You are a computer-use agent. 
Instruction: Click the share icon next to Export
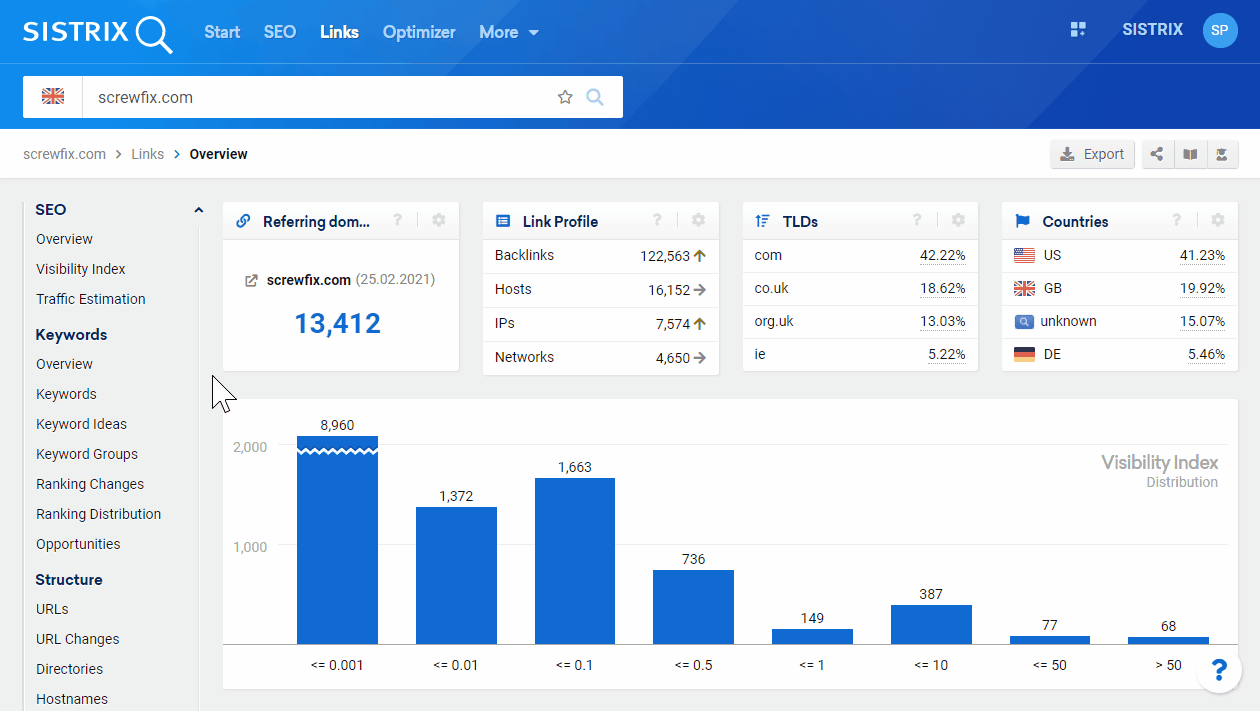pos(1157,154)
